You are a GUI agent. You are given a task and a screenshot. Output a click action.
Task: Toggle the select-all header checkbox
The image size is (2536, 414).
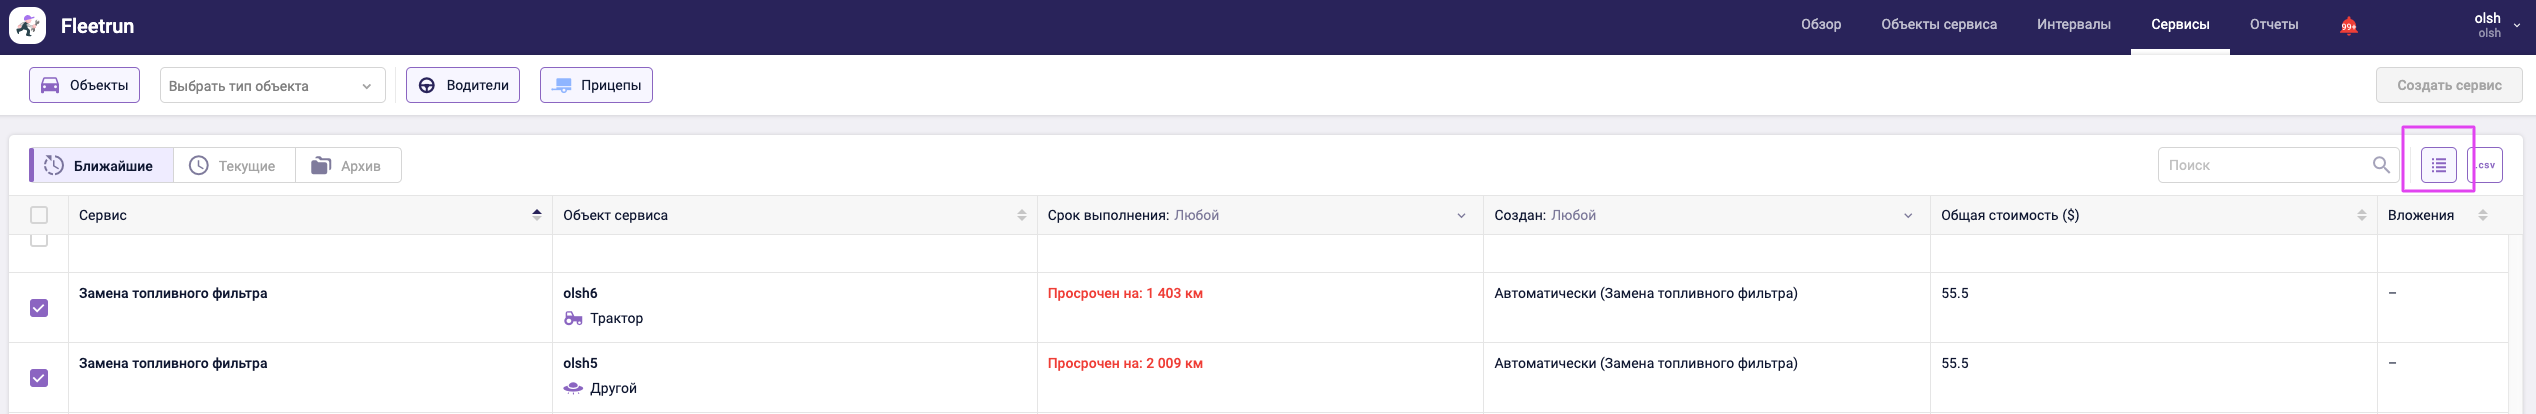coord(39,215)
